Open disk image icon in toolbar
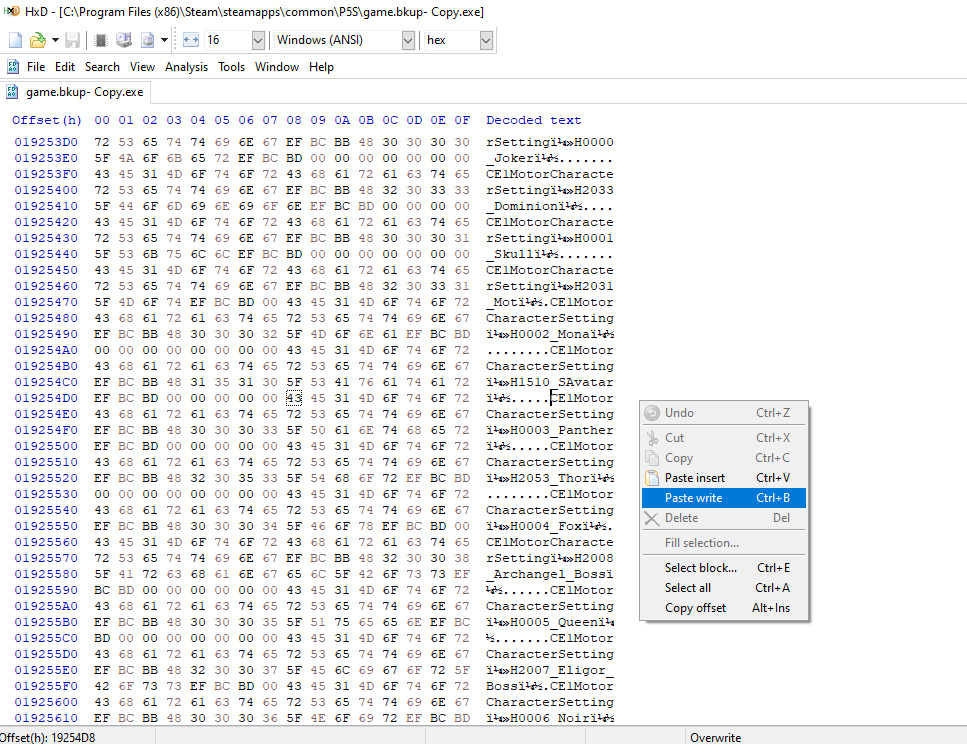Image resolution: width=967 pixels, height=744 pixels. click(x=147, y=40)
